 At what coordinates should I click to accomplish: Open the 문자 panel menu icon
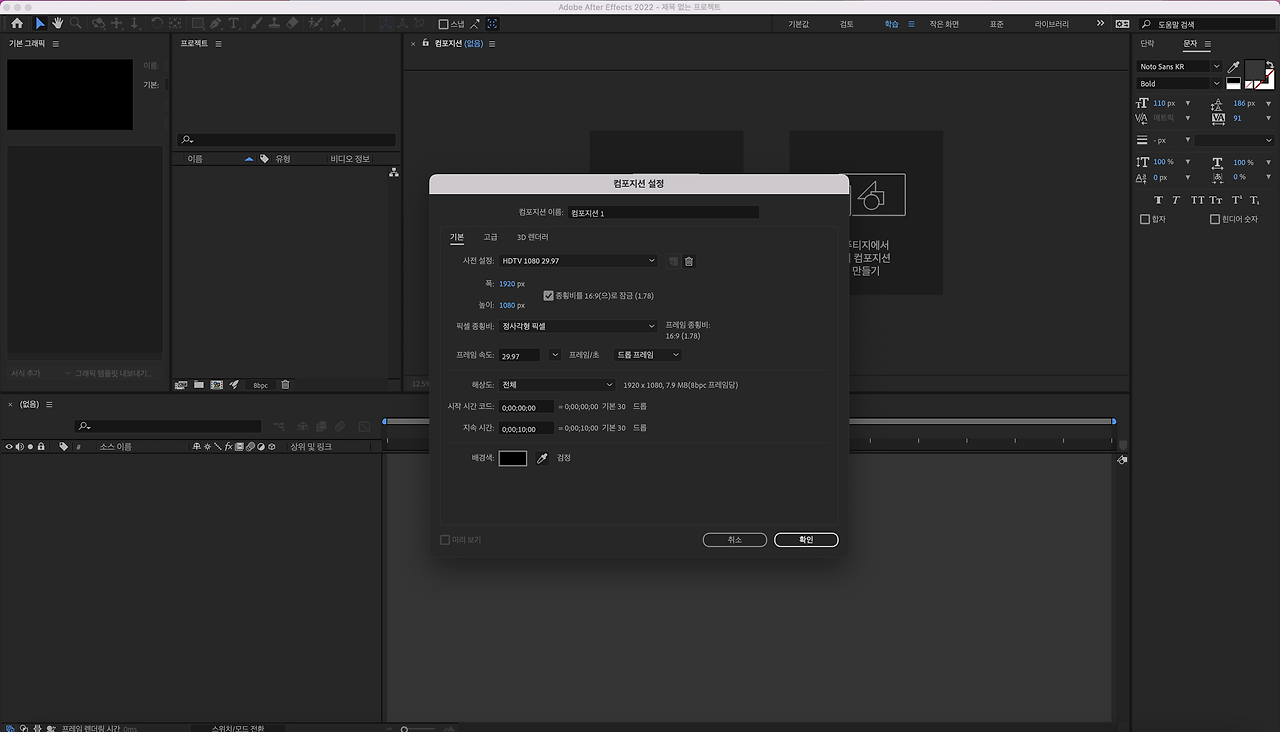tap(1208, 44)
